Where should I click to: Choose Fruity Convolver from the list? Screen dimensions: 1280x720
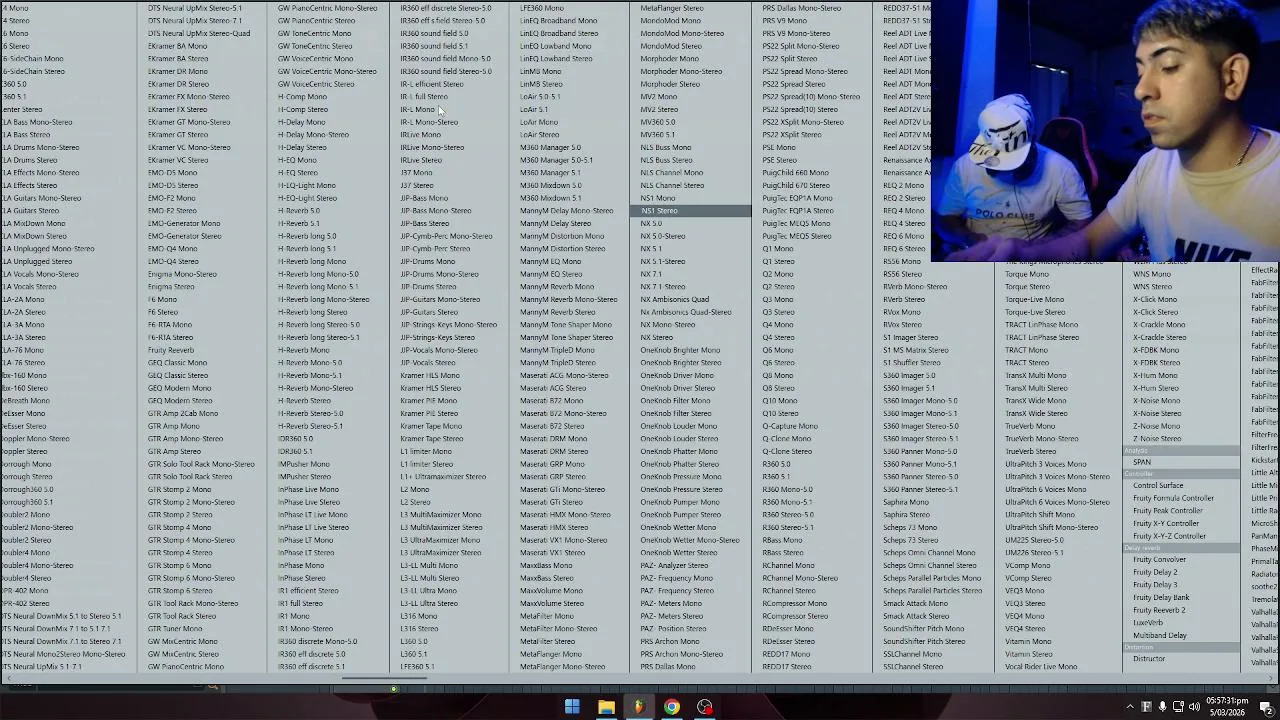tap(1159, 560)
